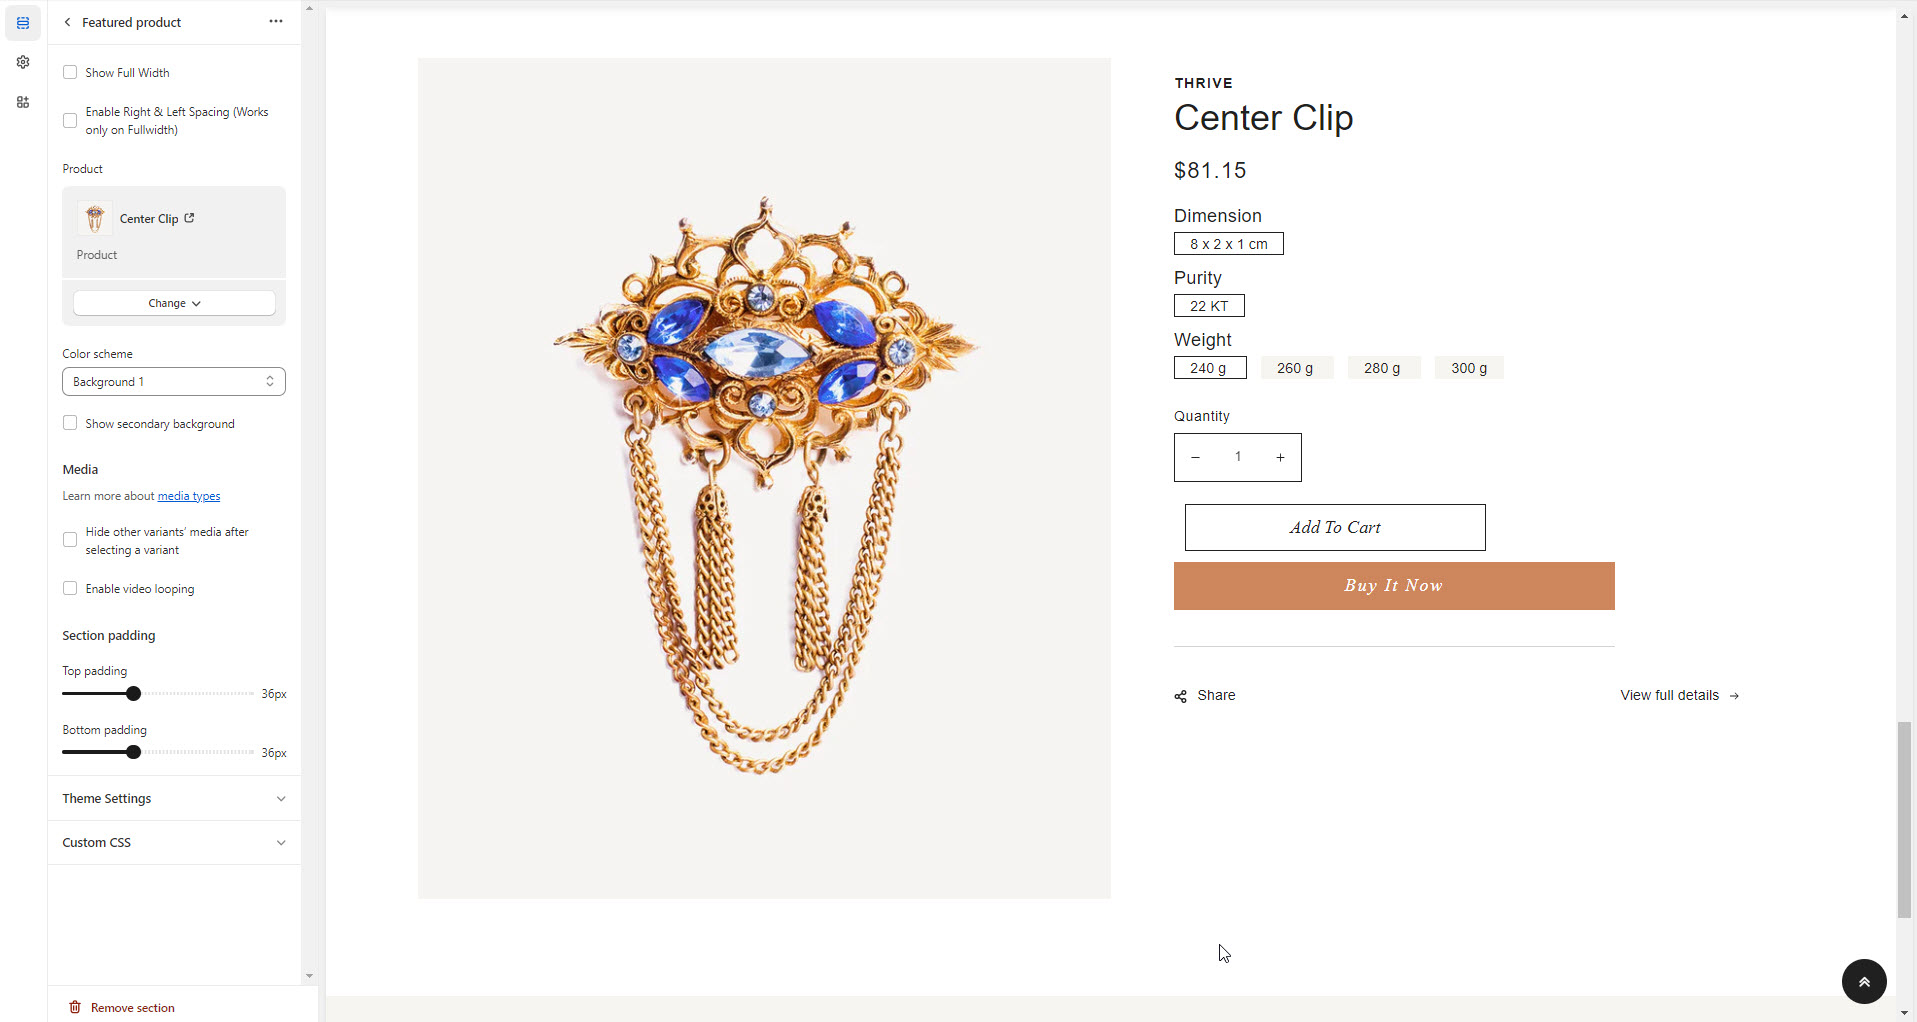Click Add To Cart button

[1335, 527]
